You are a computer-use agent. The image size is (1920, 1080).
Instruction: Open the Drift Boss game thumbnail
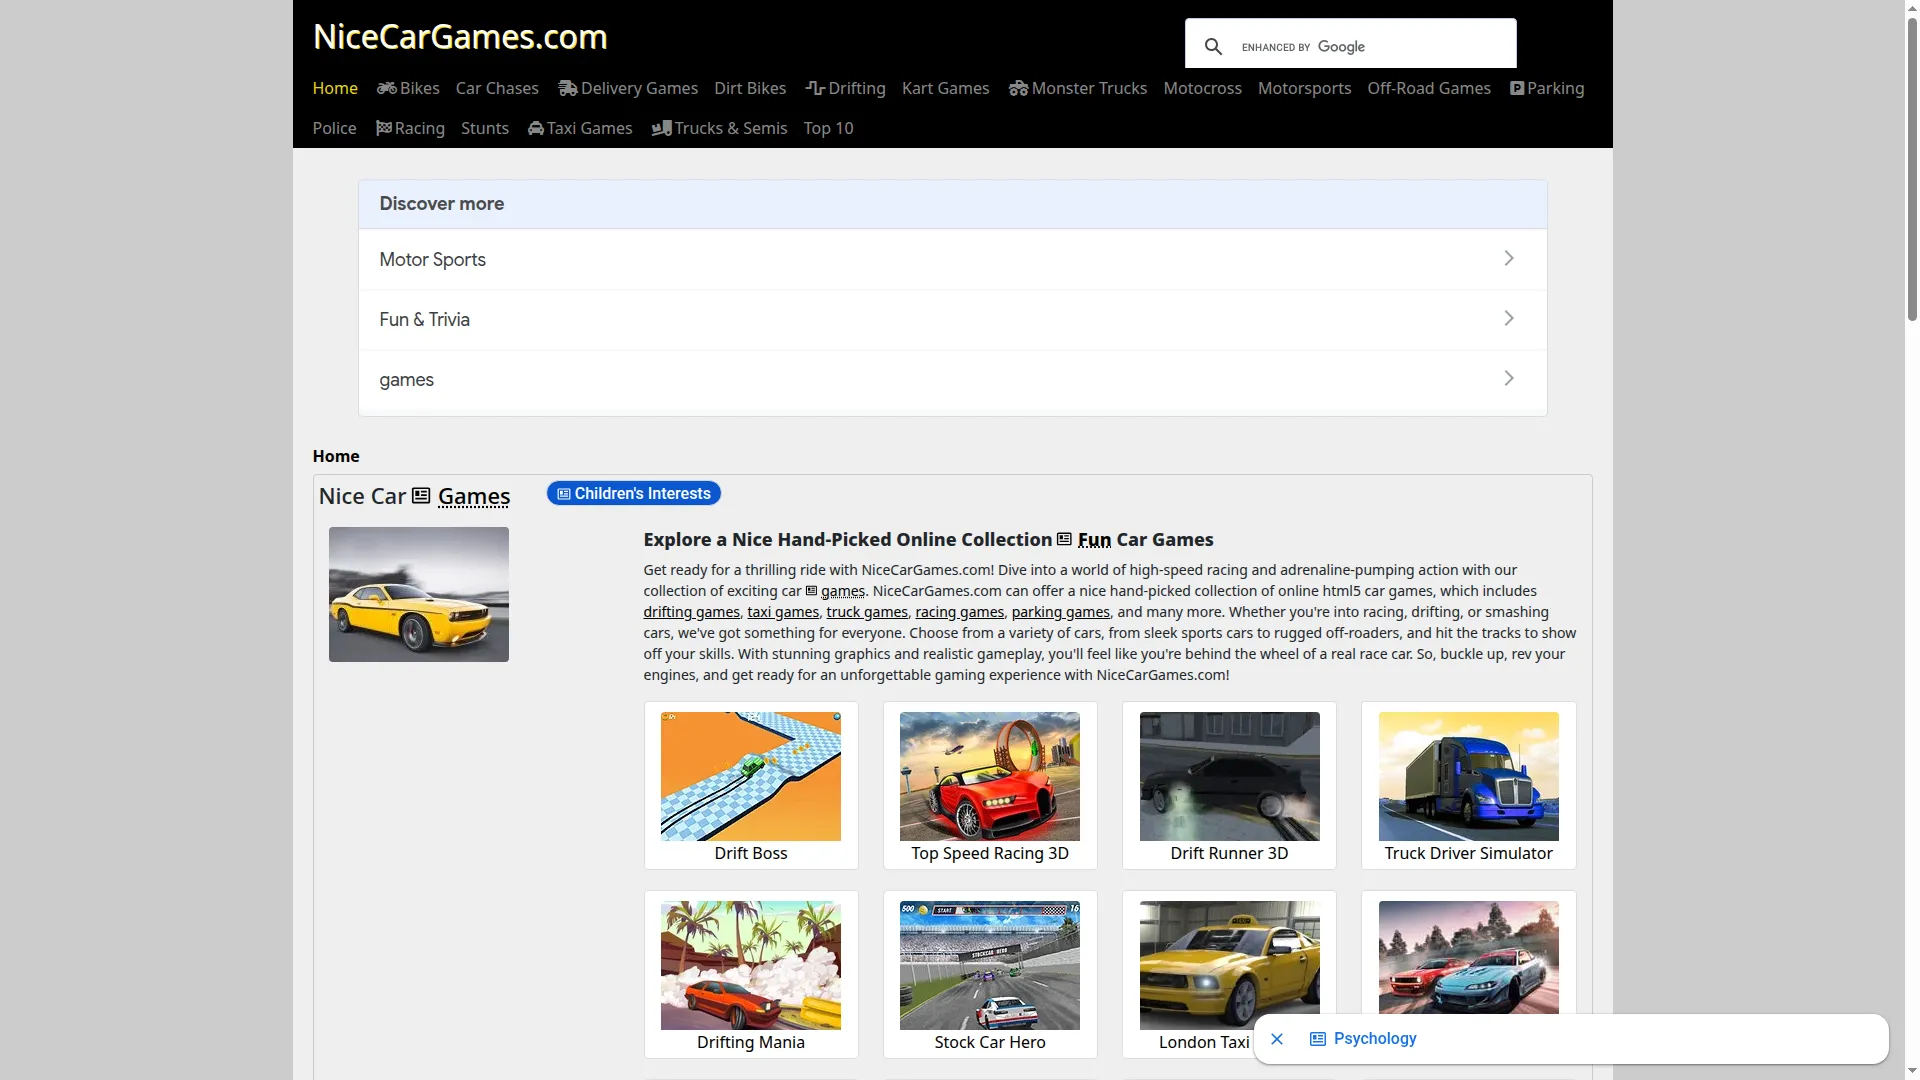pos(751,776)
